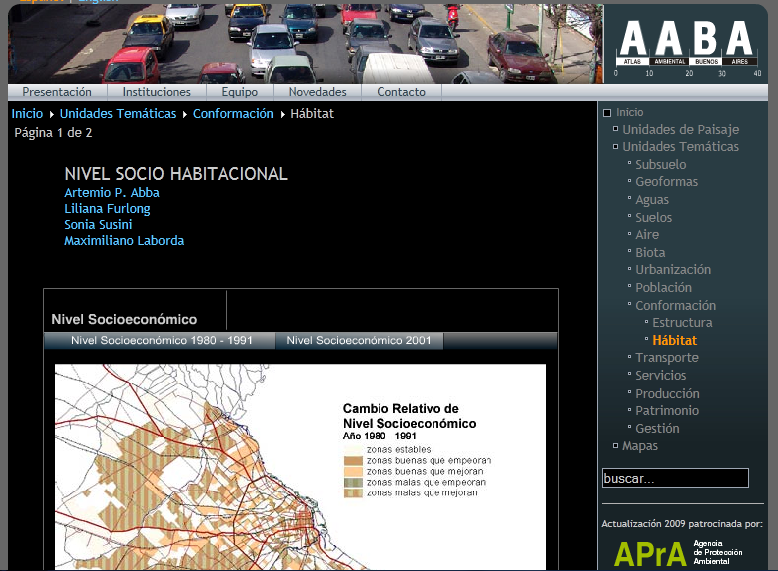Open the Subsuelo sidebar entry
778x571 pixels.
[x=660, y=164]
